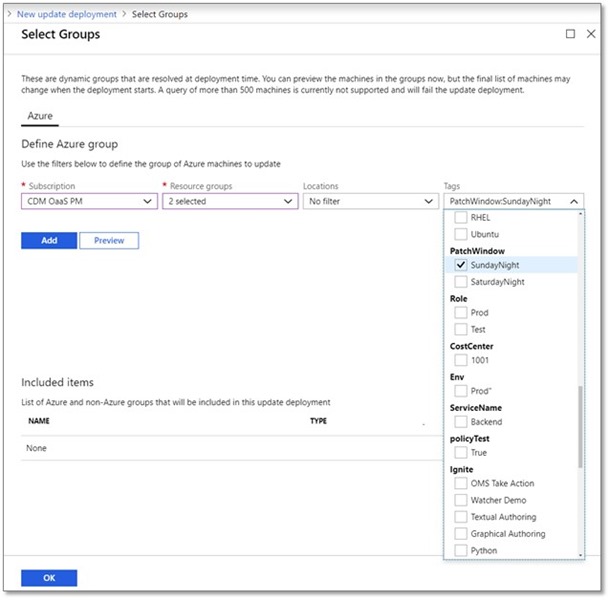The height and width of the screenshot is (600, 610).
Task: Open the Subscription dropdown CDM OaaS PM
Action: (89, 202)
